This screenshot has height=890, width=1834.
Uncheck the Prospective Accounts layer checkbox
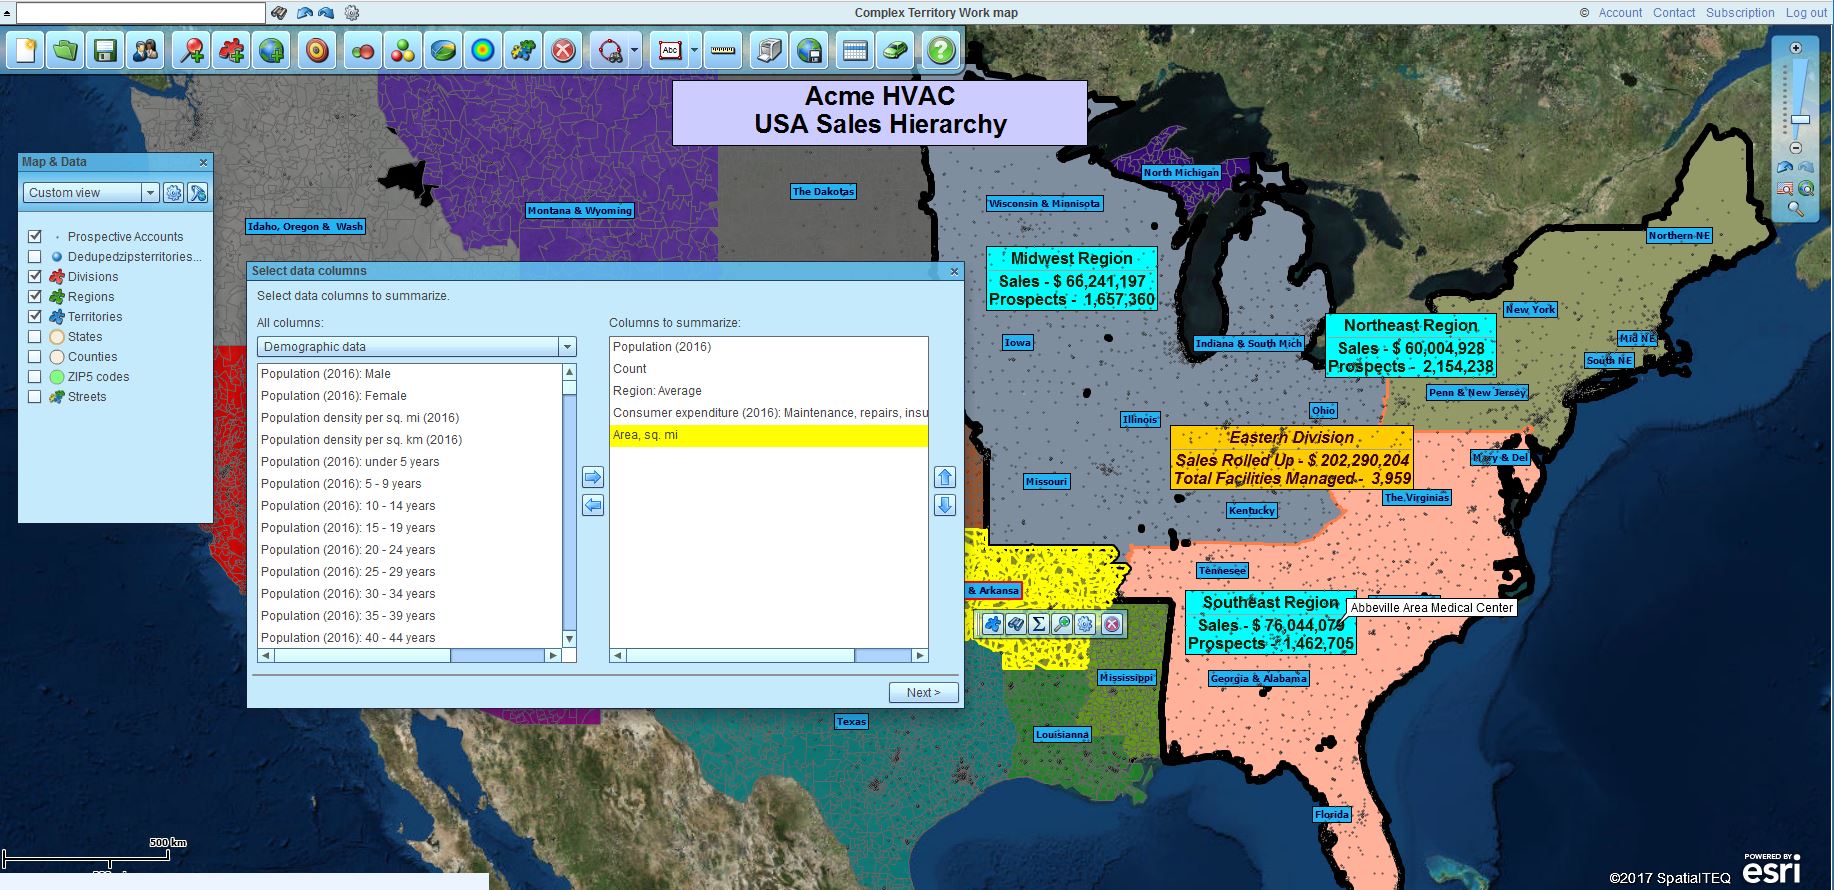tap(35, 236)
